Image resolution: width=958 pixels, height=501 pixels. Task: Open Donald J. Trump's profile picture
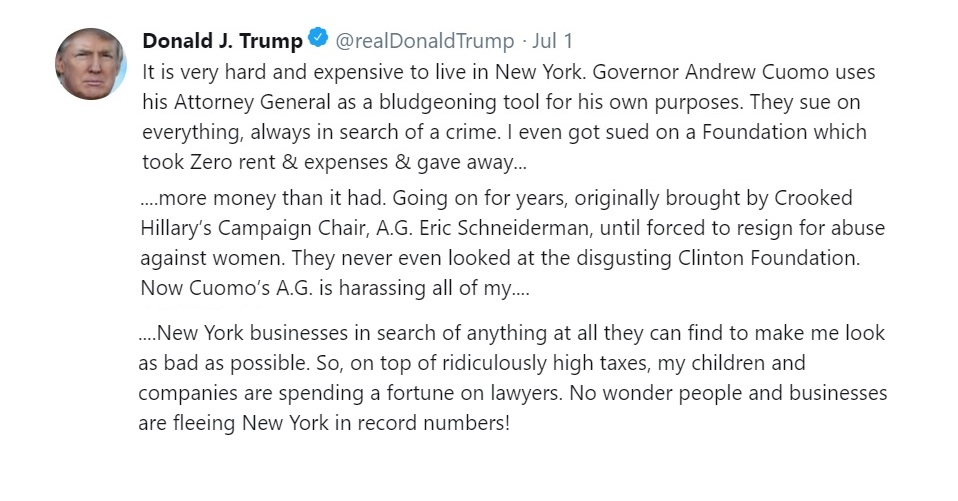pos(91,64)
